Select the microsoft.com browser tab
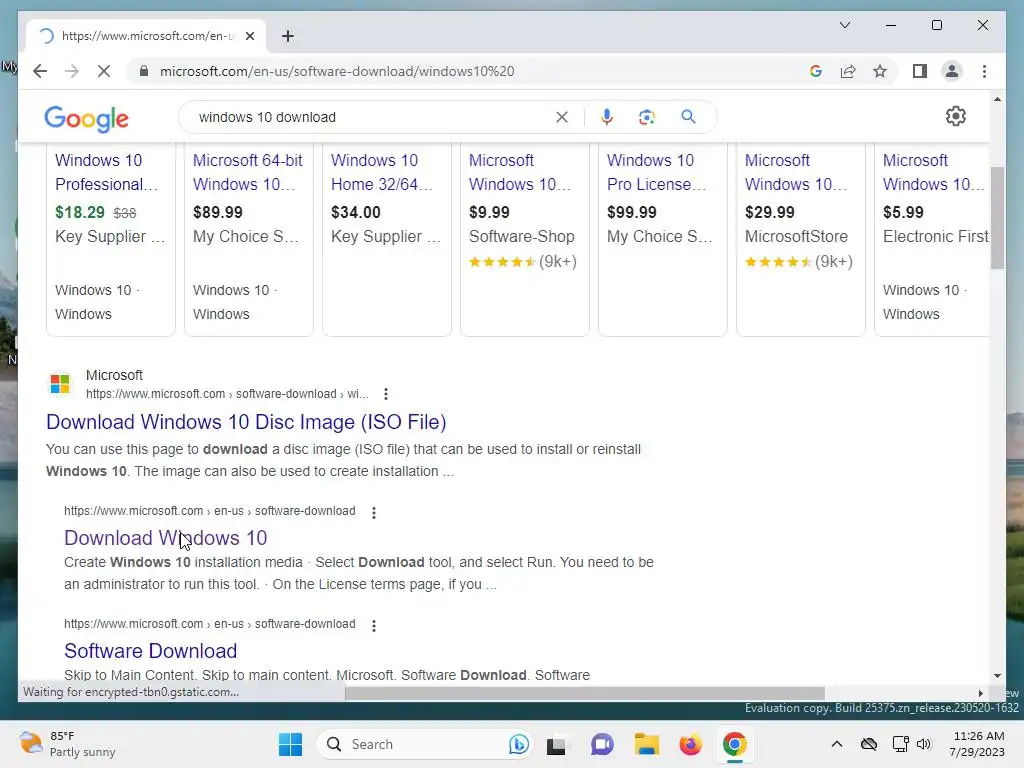Viewport: 1024px width, 768px height. click(x=146, y=36)
